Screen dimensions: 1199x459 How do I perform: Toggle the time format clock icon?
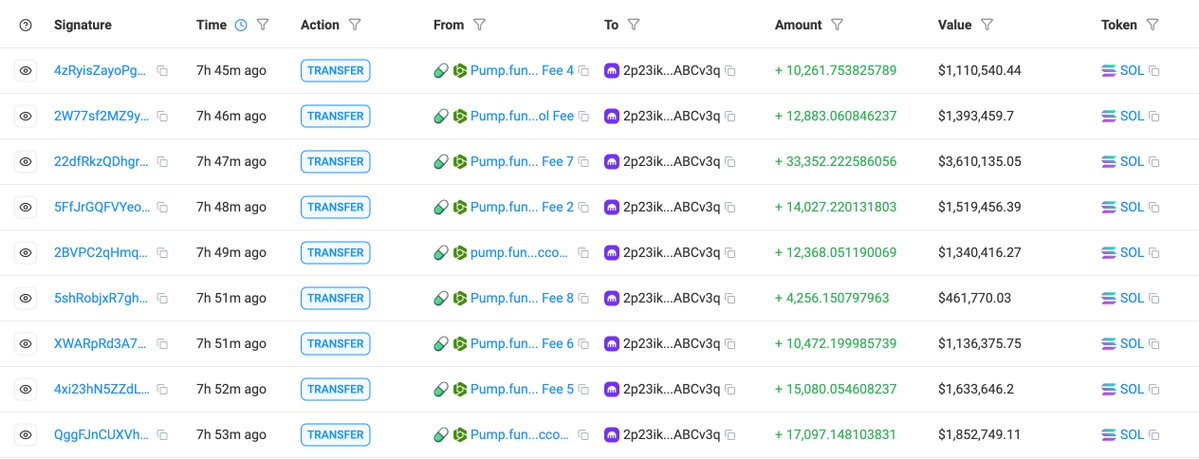pyautogui.click(x=241, y=25)
